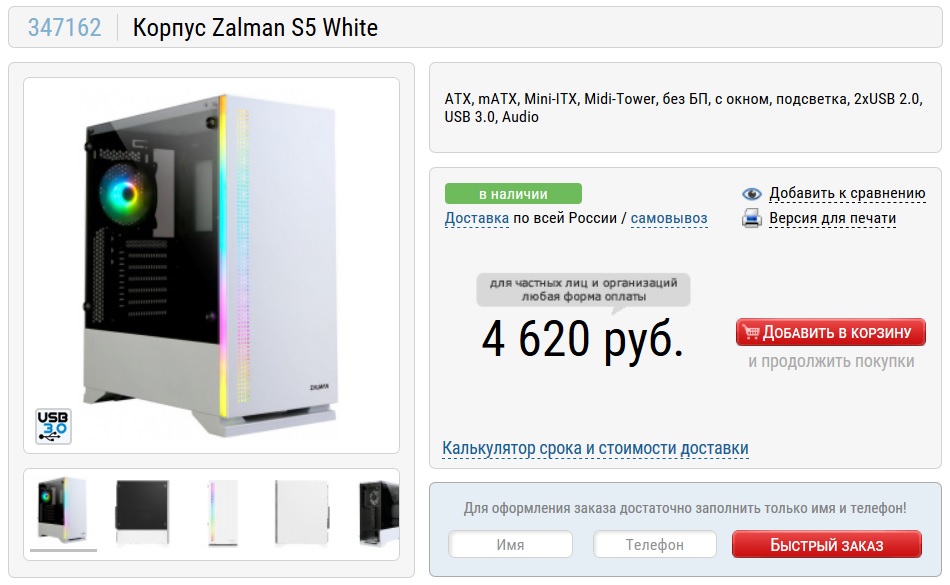Focus the Имя input field
950x585 pixels.
click(x=510, y=544)
